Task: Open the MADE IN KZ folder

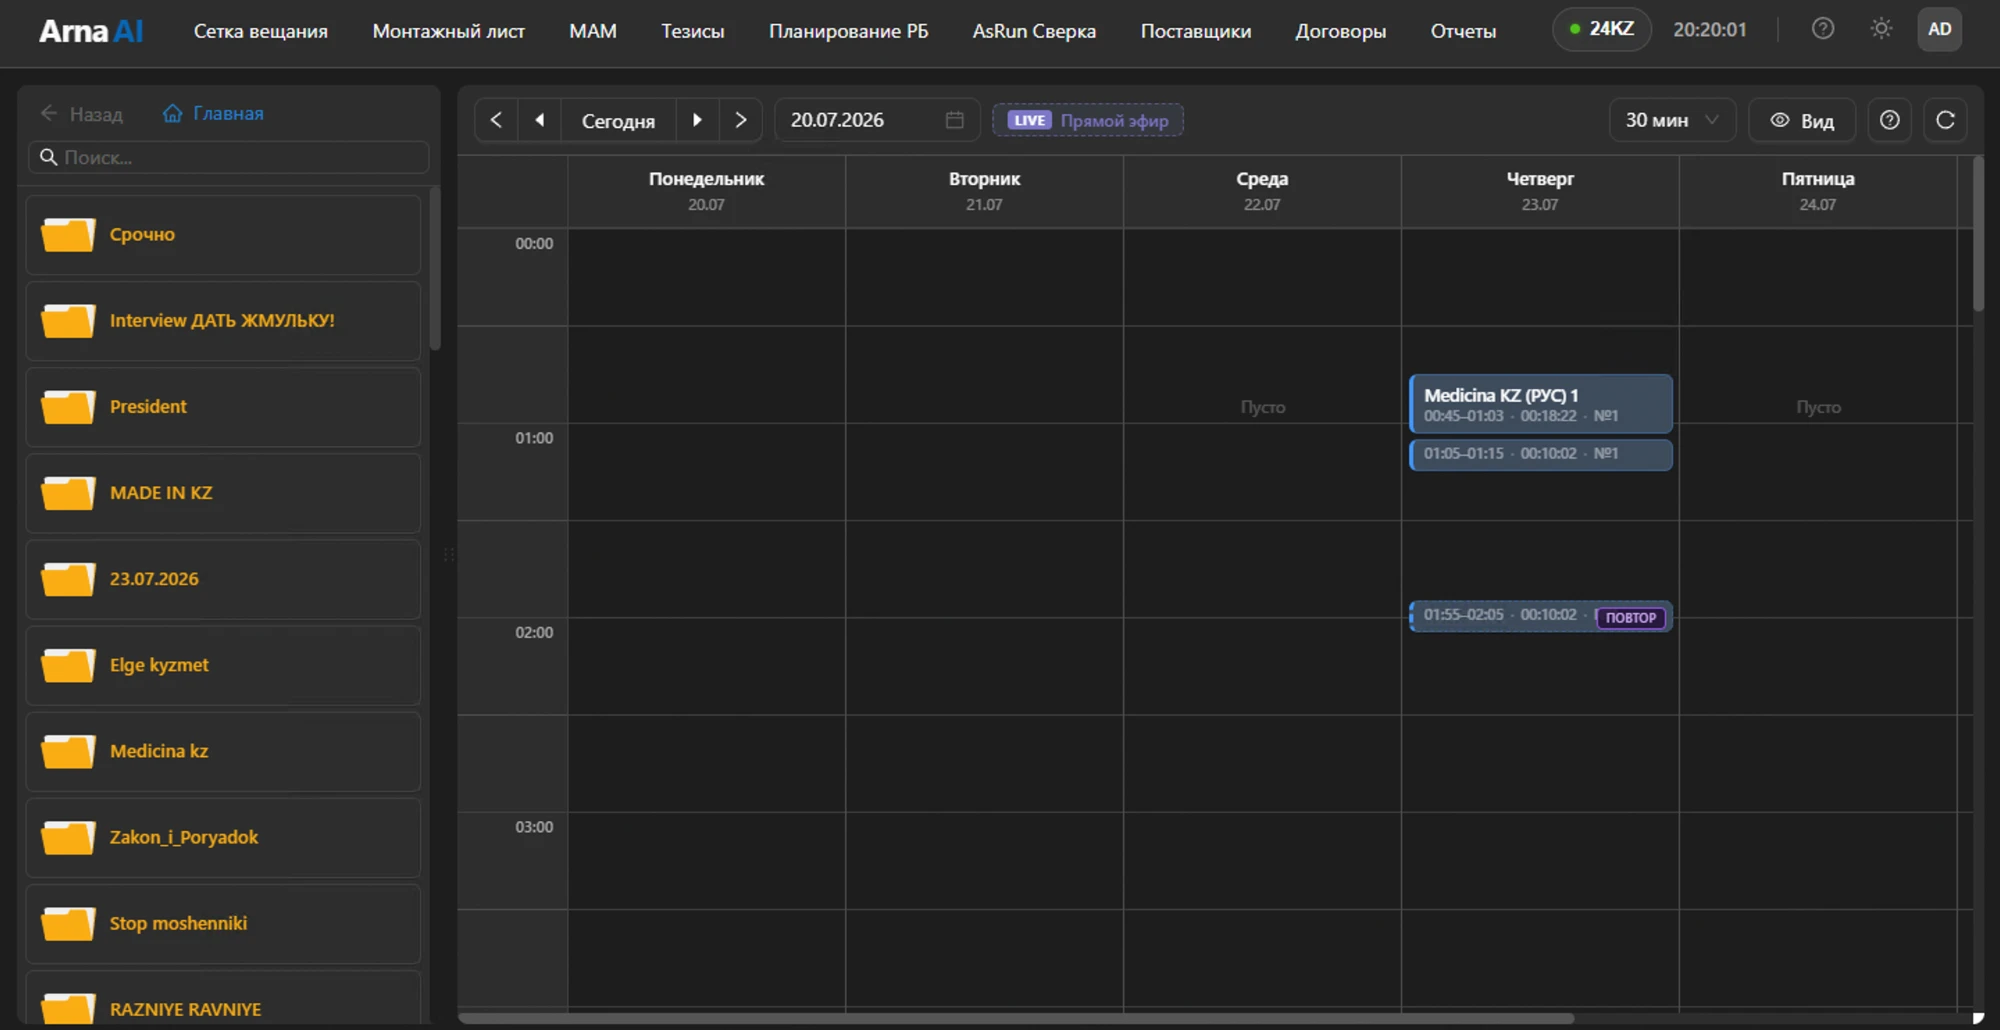Action: tap(223, 493)
